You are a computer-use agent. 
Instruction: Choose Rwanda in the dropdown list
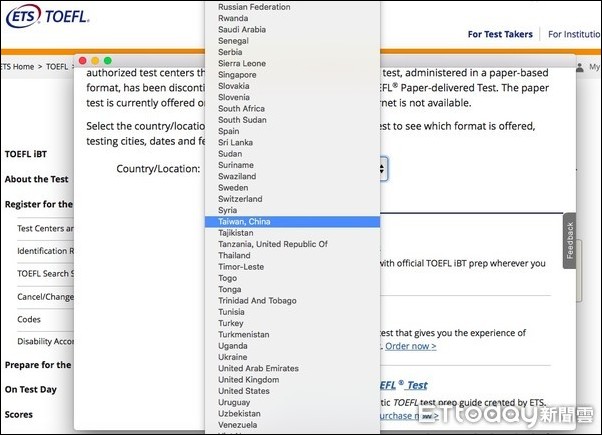coord(233,18)
